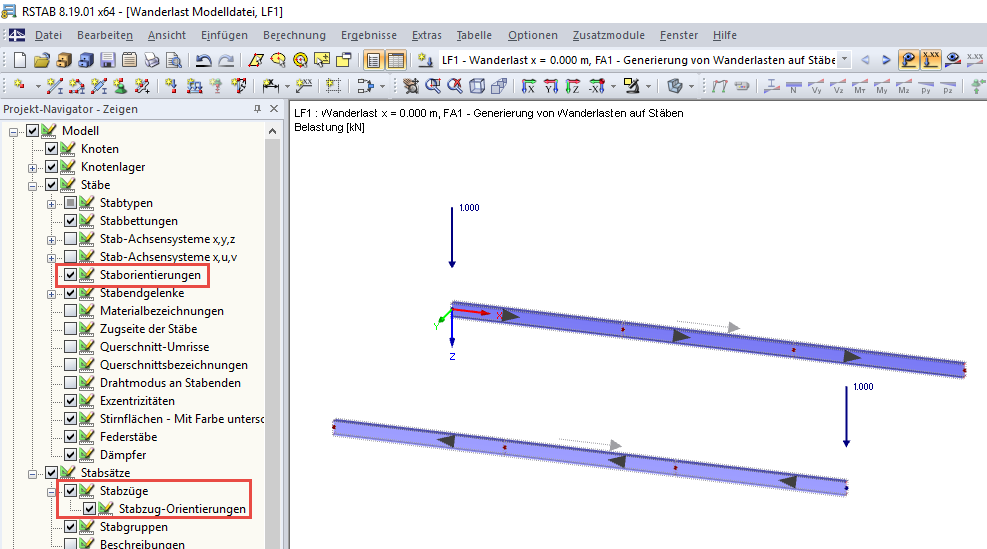The image size is (987, 549).
Task: Expand the Stabtypen tree node
Action: tap(52, 204)
